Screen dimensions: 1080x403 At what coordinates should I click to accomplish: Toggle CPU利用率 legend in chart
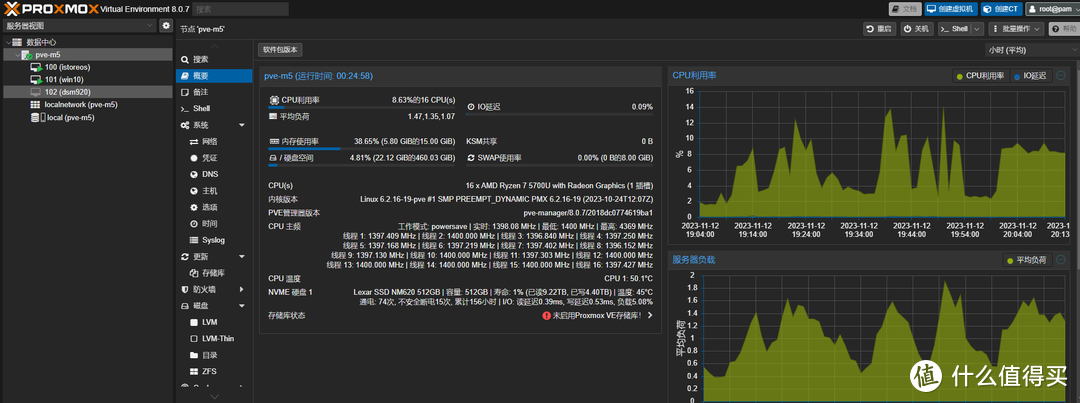click(x=979, y=76)
